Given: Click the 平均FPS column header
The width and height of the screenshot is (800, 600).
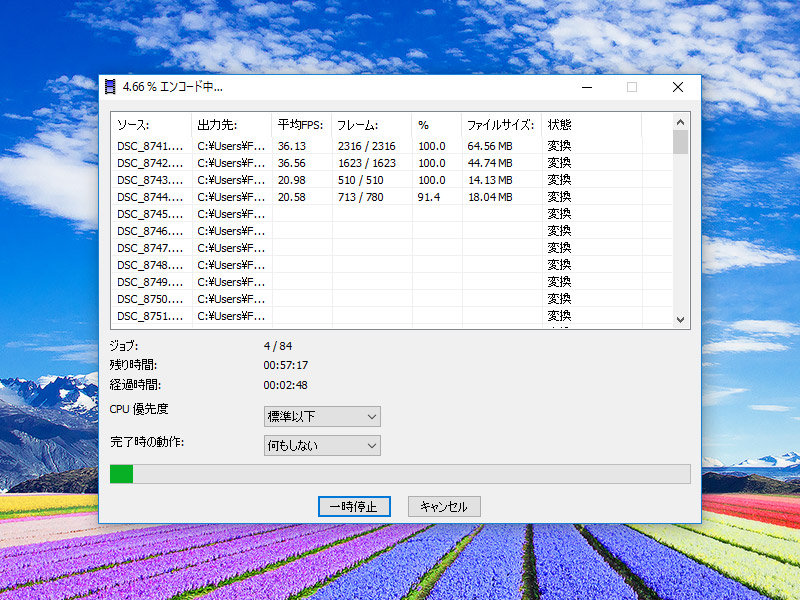Looking at the screenshot, I should pyautogui.click(x=301, y=125).
